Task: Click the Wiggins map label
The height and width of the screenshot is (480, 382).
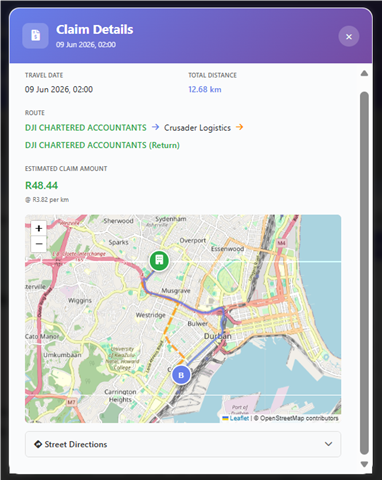Action: click(x=80, y=300)
